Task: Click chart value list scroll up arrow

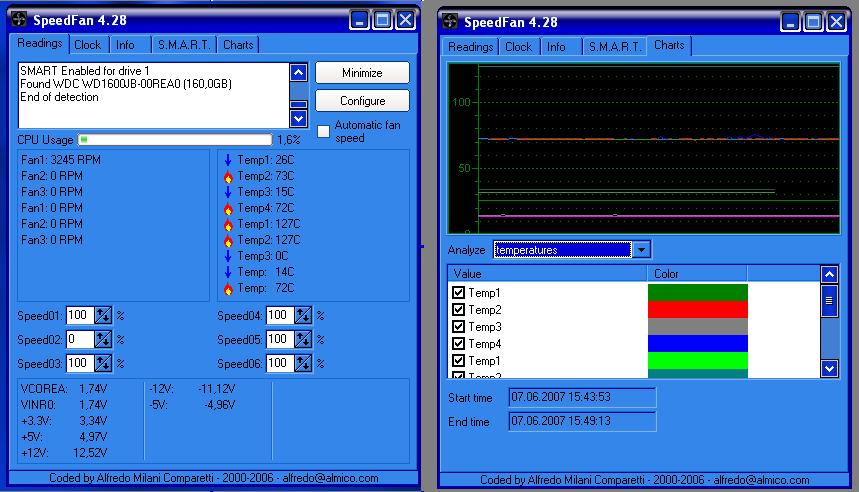Action: pos(829,274)
